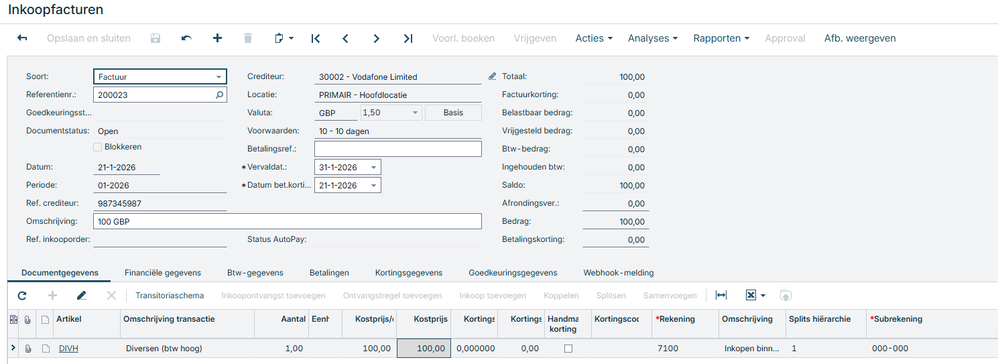Image resolution: width=998 pixels, height=364 pixels.
Task: Go to the previous record
Action: (x=346, y=38)
